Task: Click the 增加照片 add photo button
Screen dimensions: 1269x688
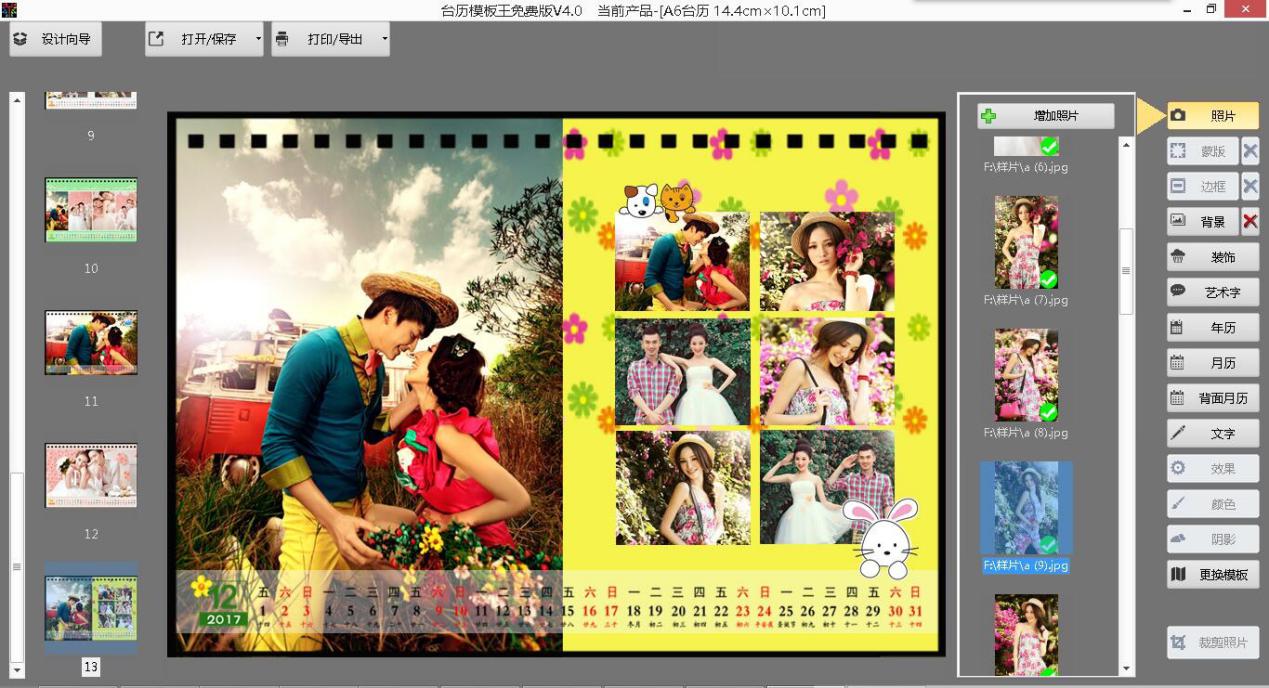Action: point(1045,116)
